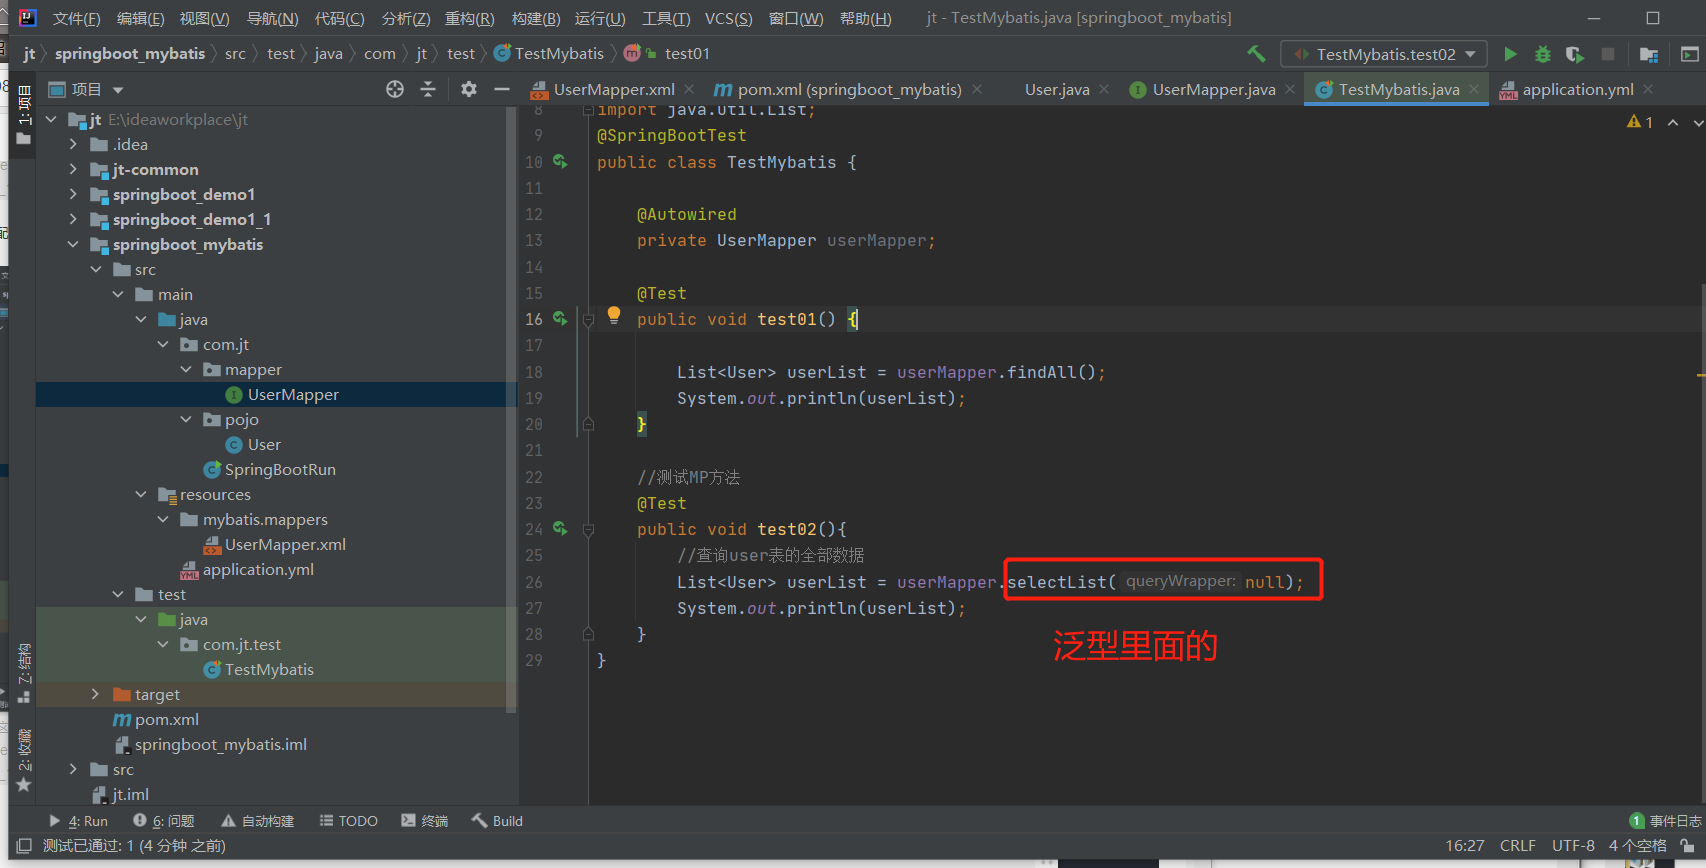Click test01 breadcrumb in navigation bar
Image resolution: width=1706 pixels, height=868 pixels.
[x=687, y=54]
